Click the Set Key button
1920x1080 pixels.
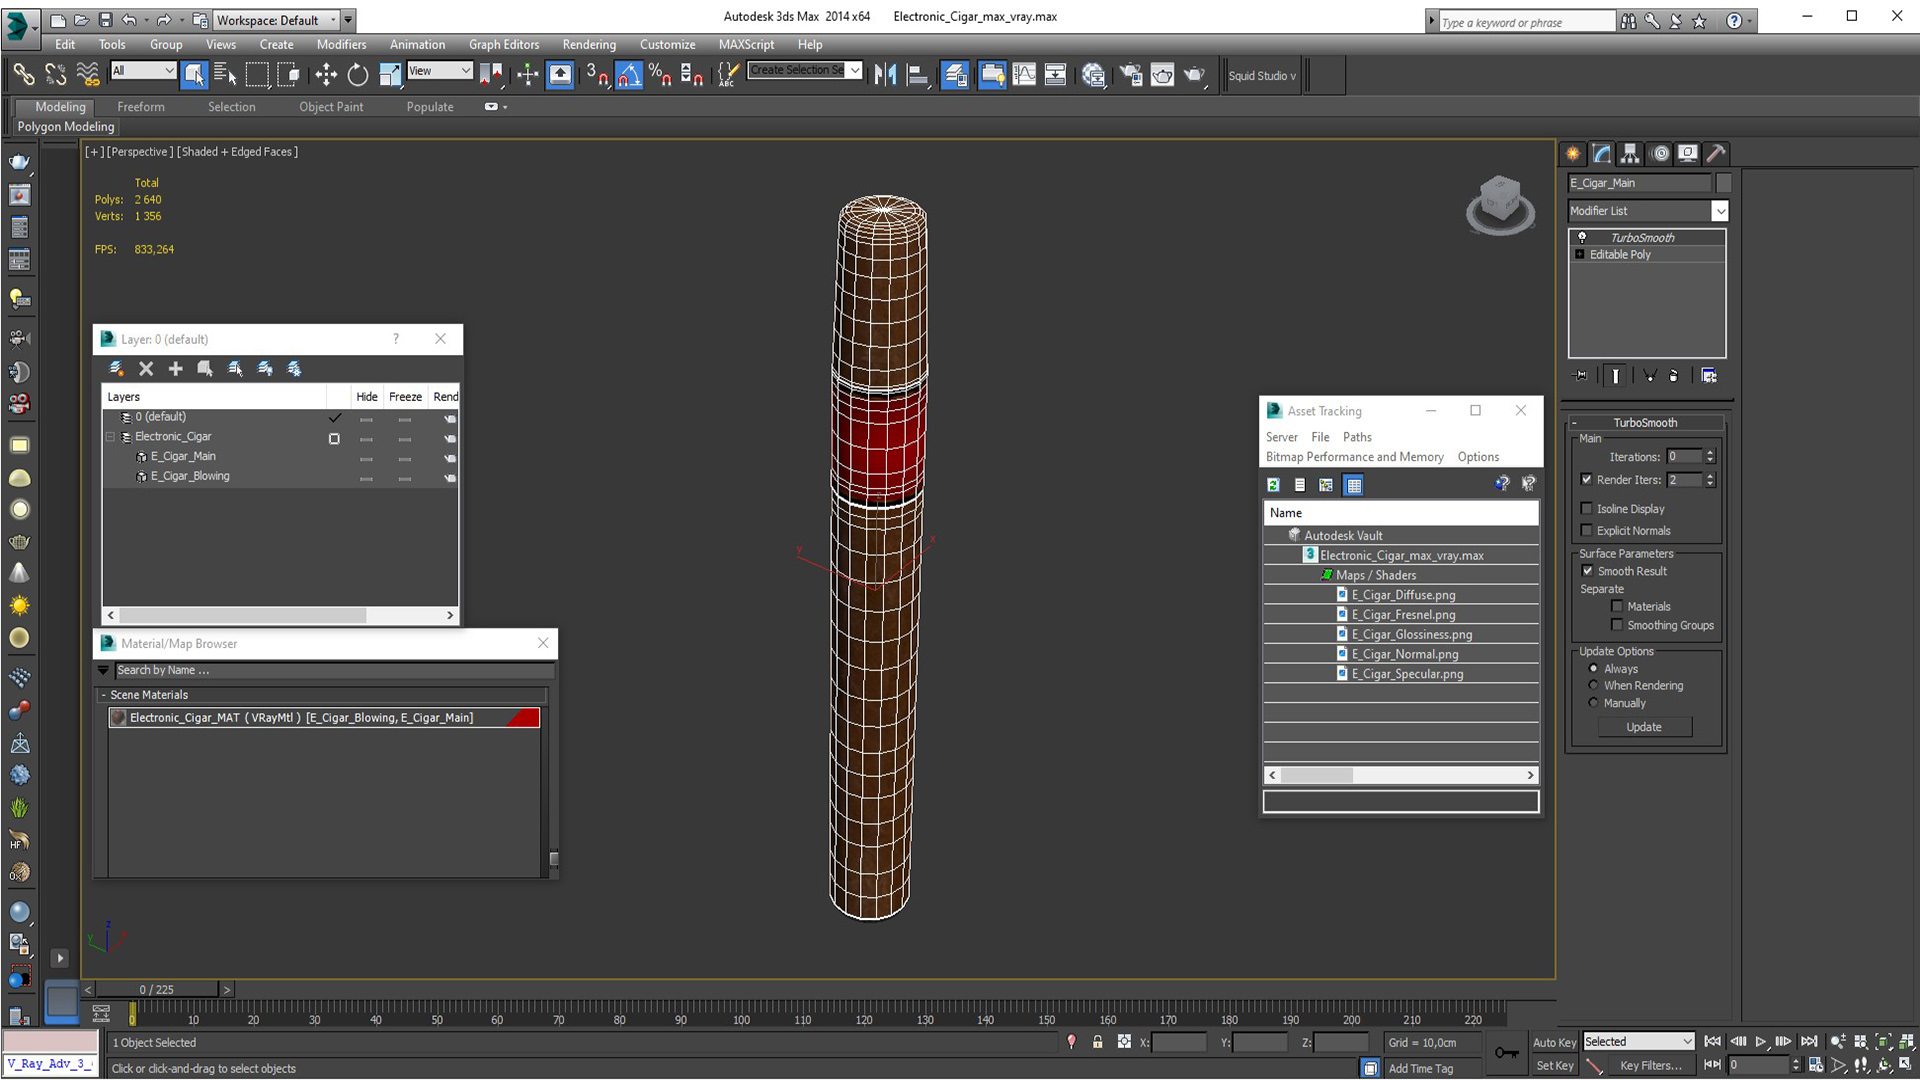coord(1554,1066)
